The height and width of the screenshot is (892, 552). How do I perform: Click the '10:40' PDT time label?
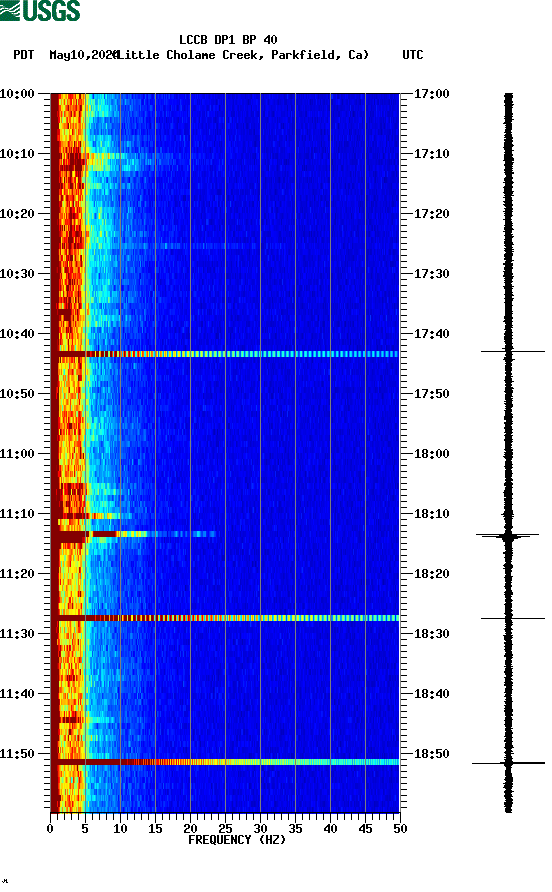point(18,333)
